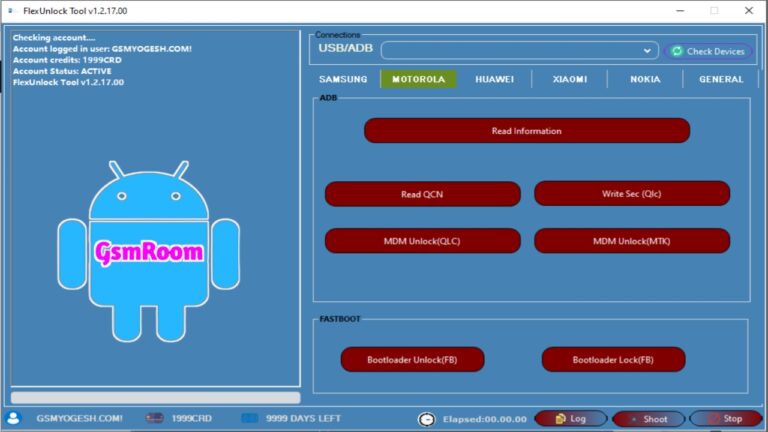This screenshot has height=432, width=768.
Task: Switch to the XIAOMI tab
Action: 570,79
